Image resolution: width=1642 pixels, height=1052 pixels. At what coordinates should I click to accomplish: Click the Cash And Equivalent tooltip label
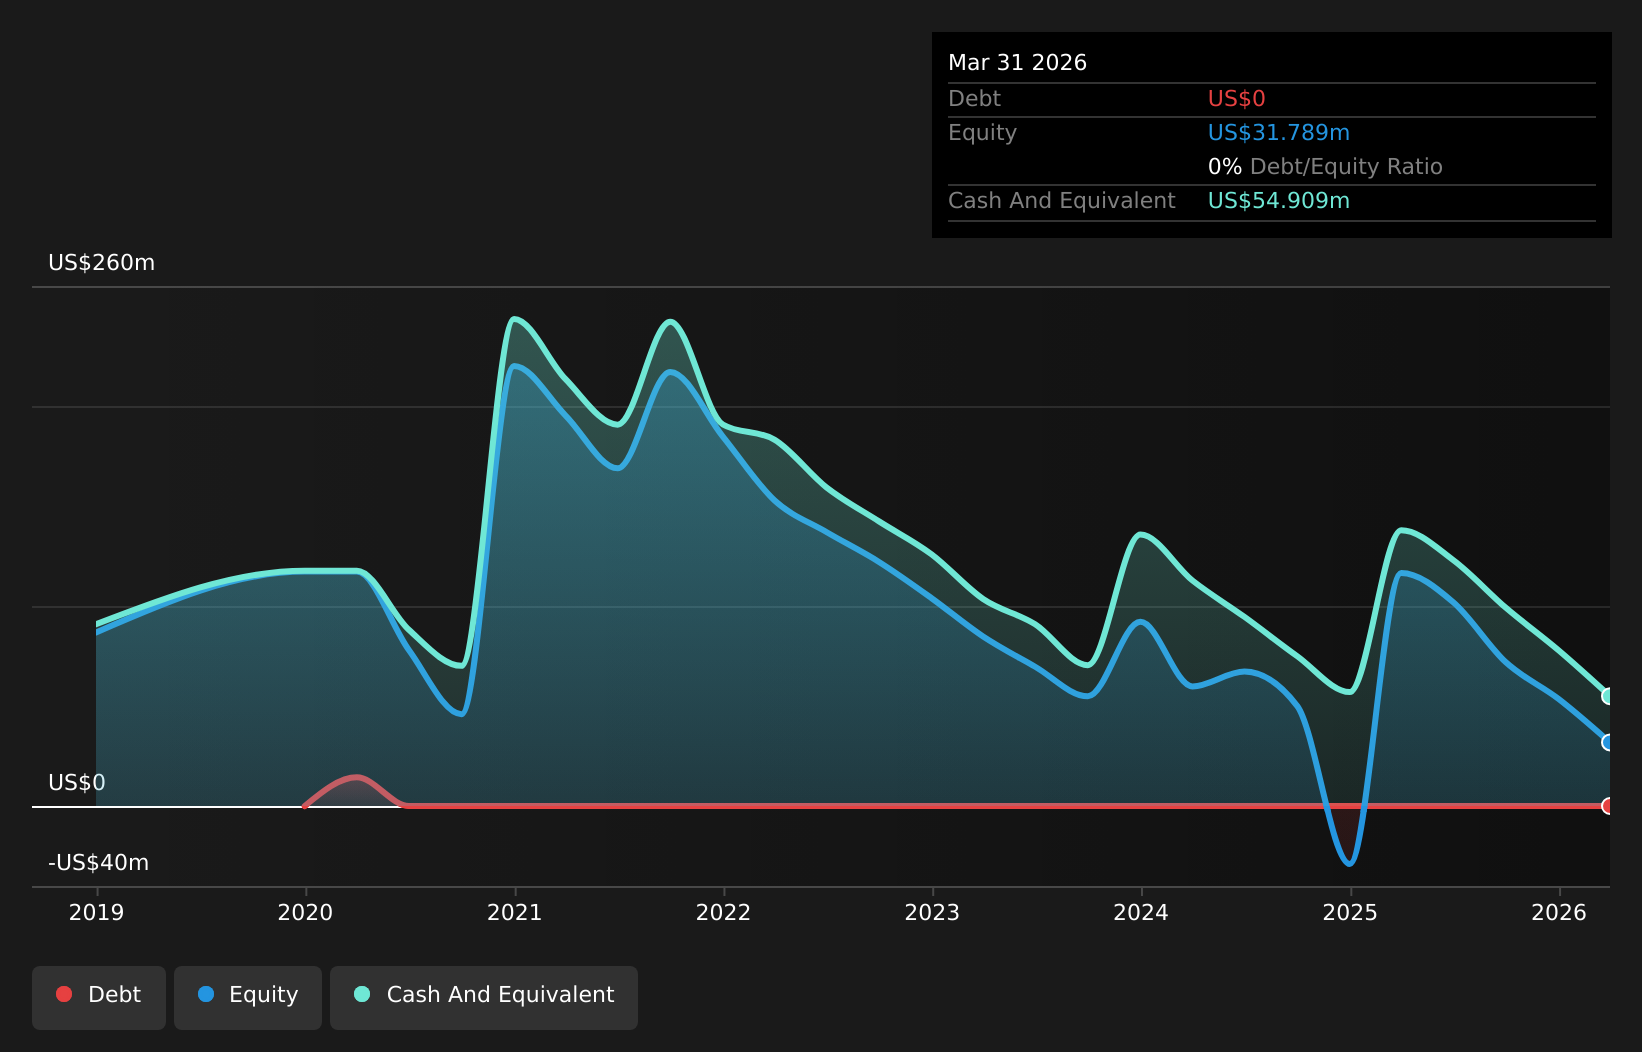click(1061, 201)
